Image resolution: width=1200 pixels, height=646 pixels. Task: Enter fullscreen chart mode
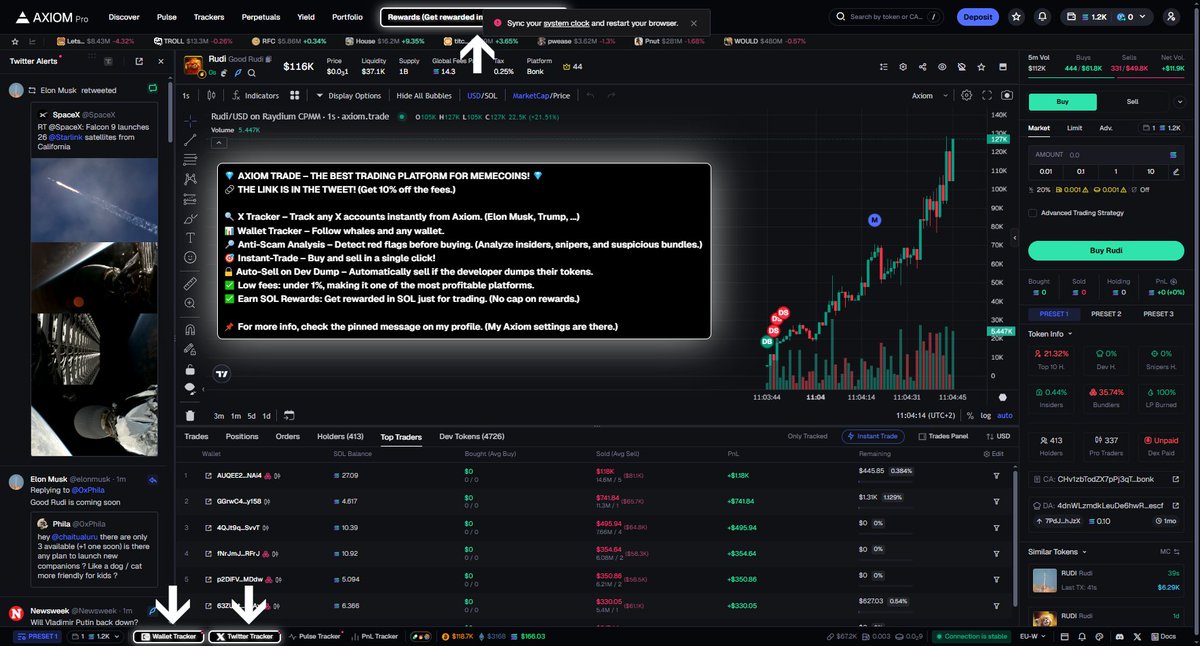[987, 96]
